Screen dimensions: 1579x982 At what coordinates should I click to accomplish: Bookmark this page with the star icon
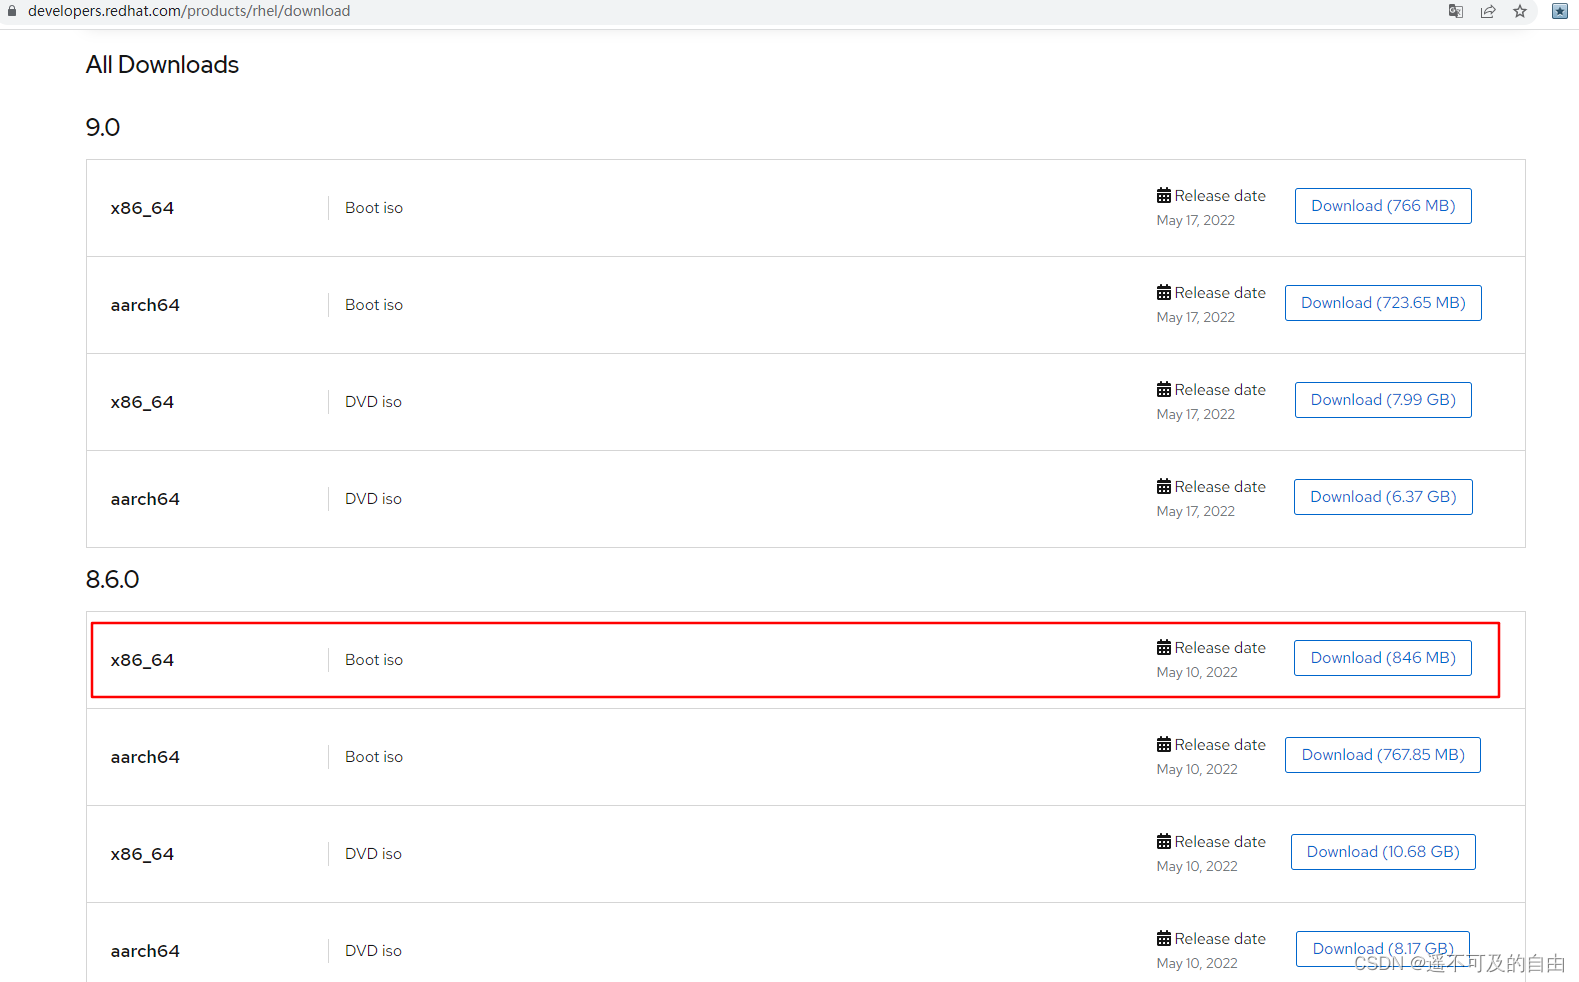click(x=1520, y=11)
